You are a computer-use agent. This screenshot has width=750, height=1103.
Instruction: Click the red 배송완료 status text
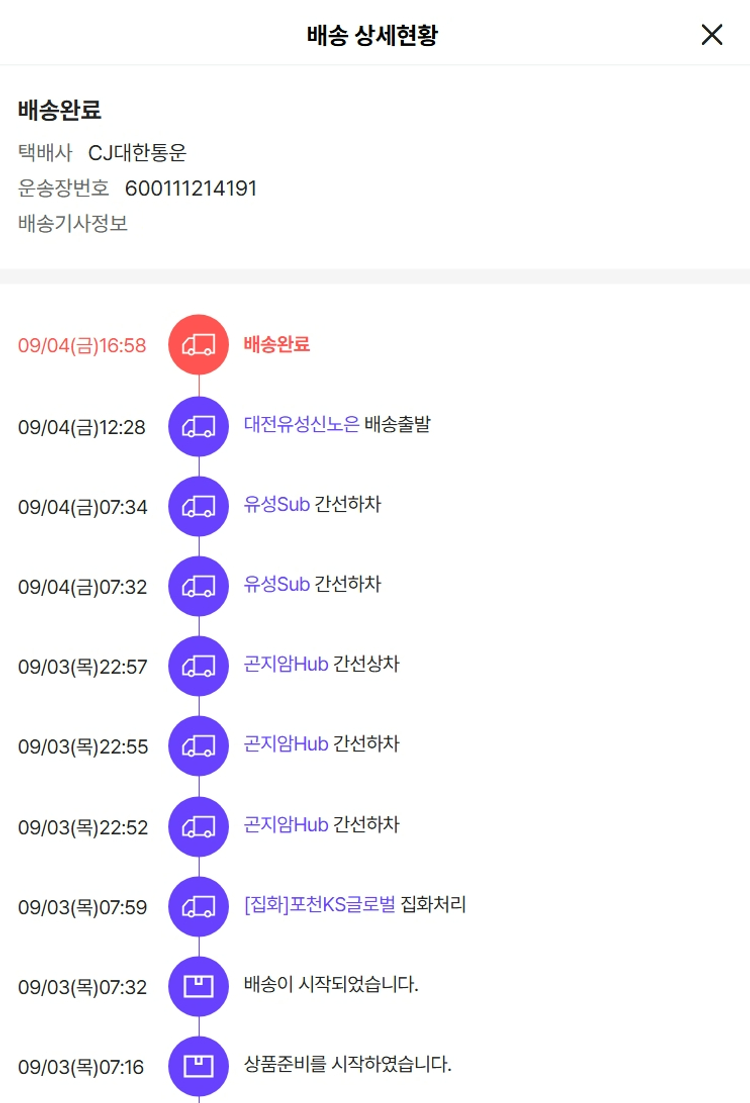[x=277, y=344]
